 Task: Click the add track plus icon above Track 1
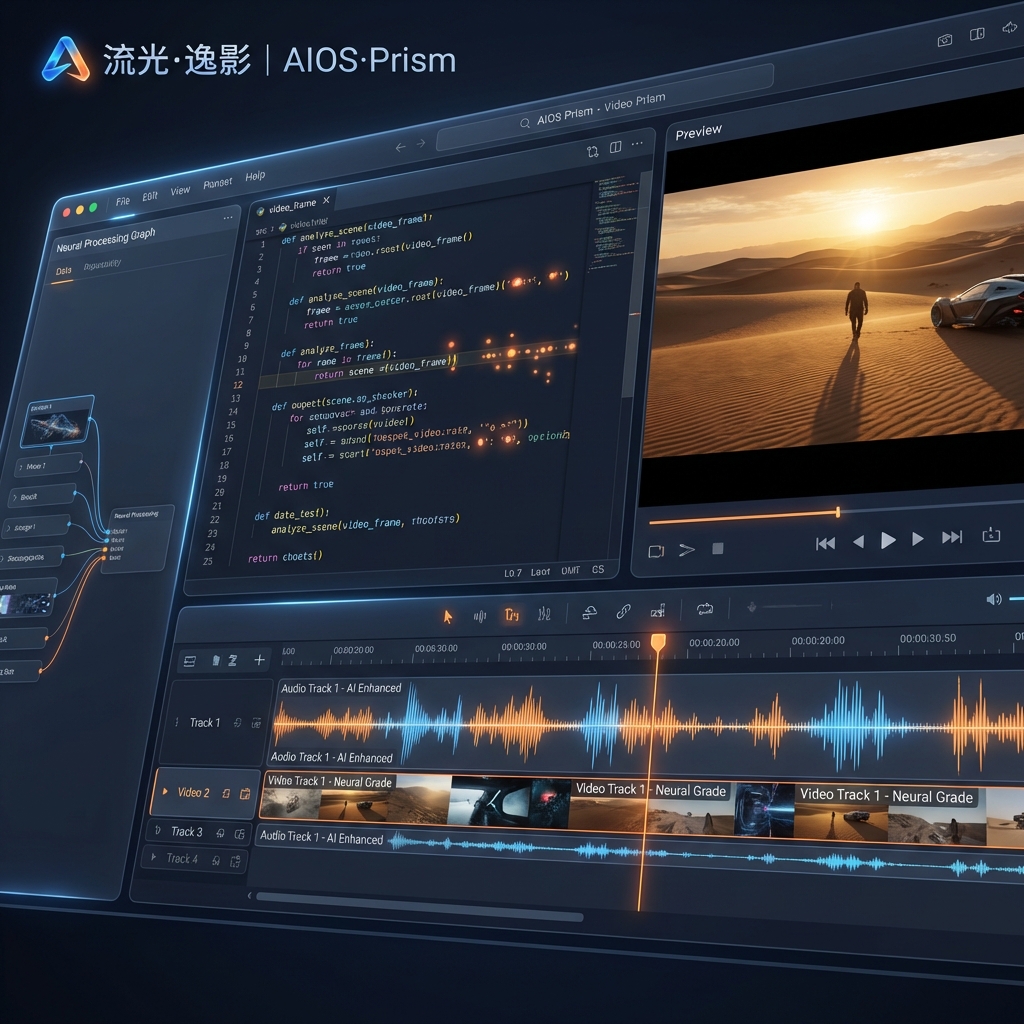point(259,660)
